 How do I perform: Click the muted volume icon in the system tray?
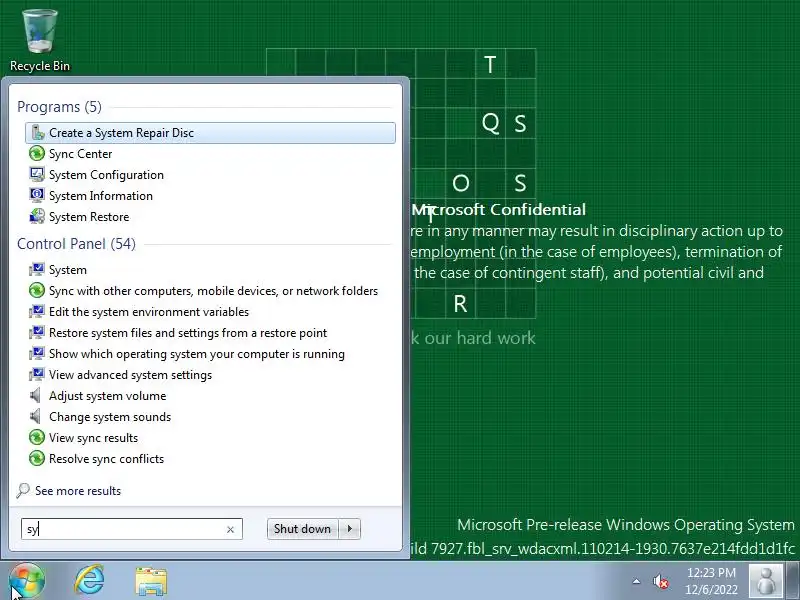coord(660,581)
